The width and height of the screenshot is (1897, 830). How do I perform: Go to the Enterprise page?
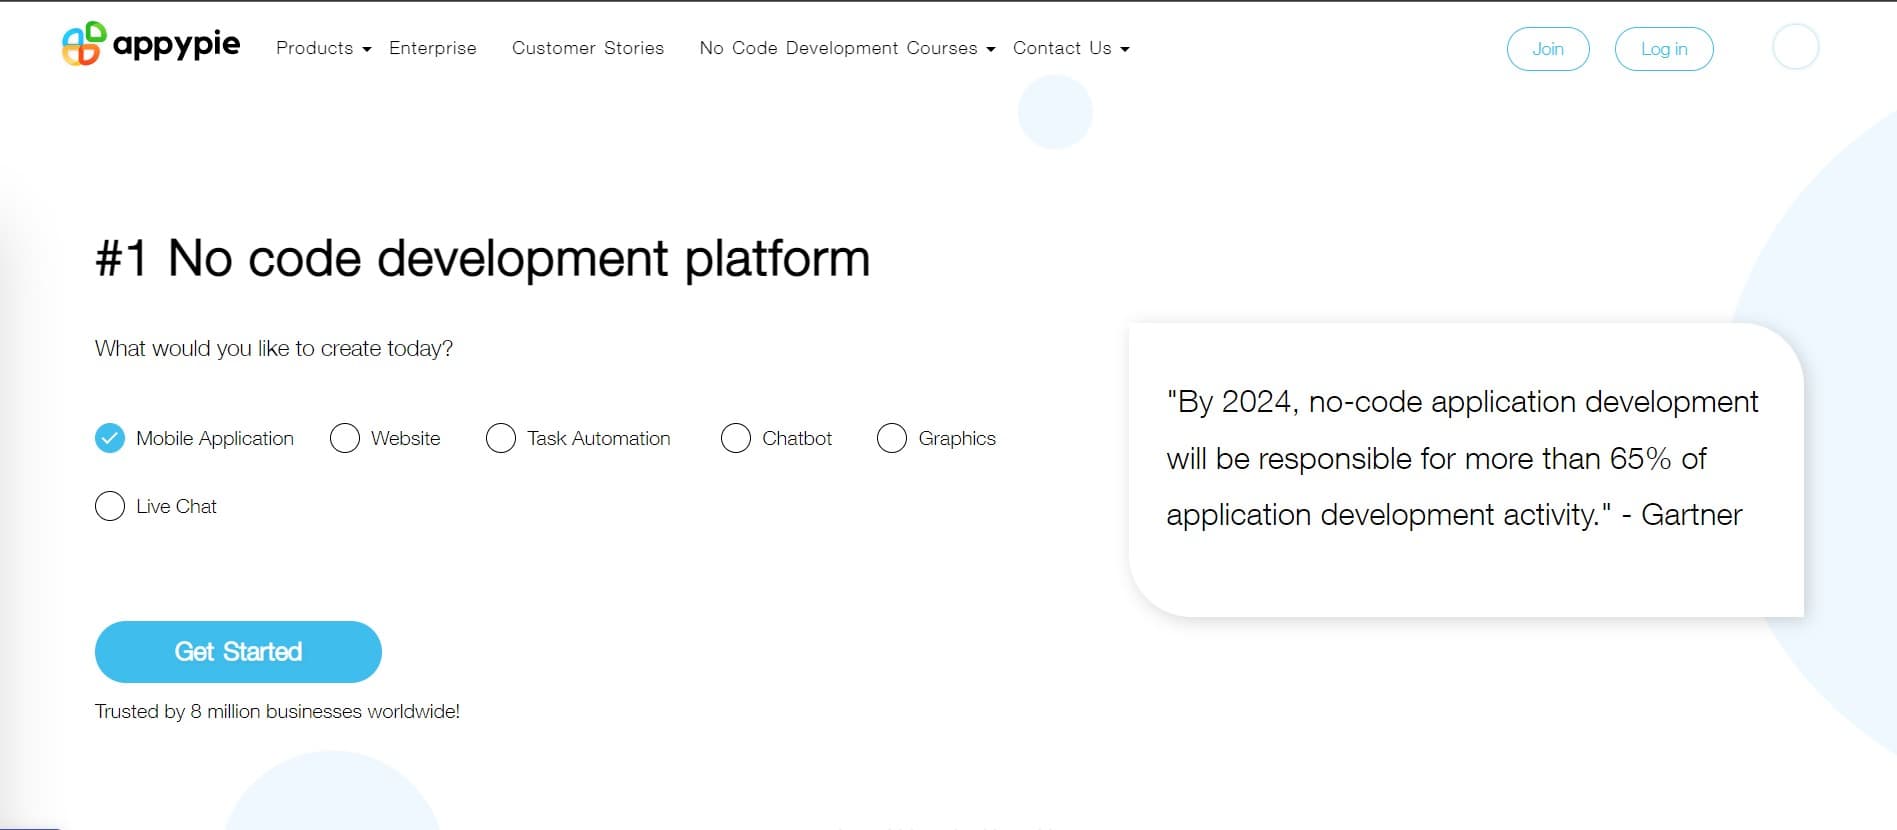pos(433,48)
